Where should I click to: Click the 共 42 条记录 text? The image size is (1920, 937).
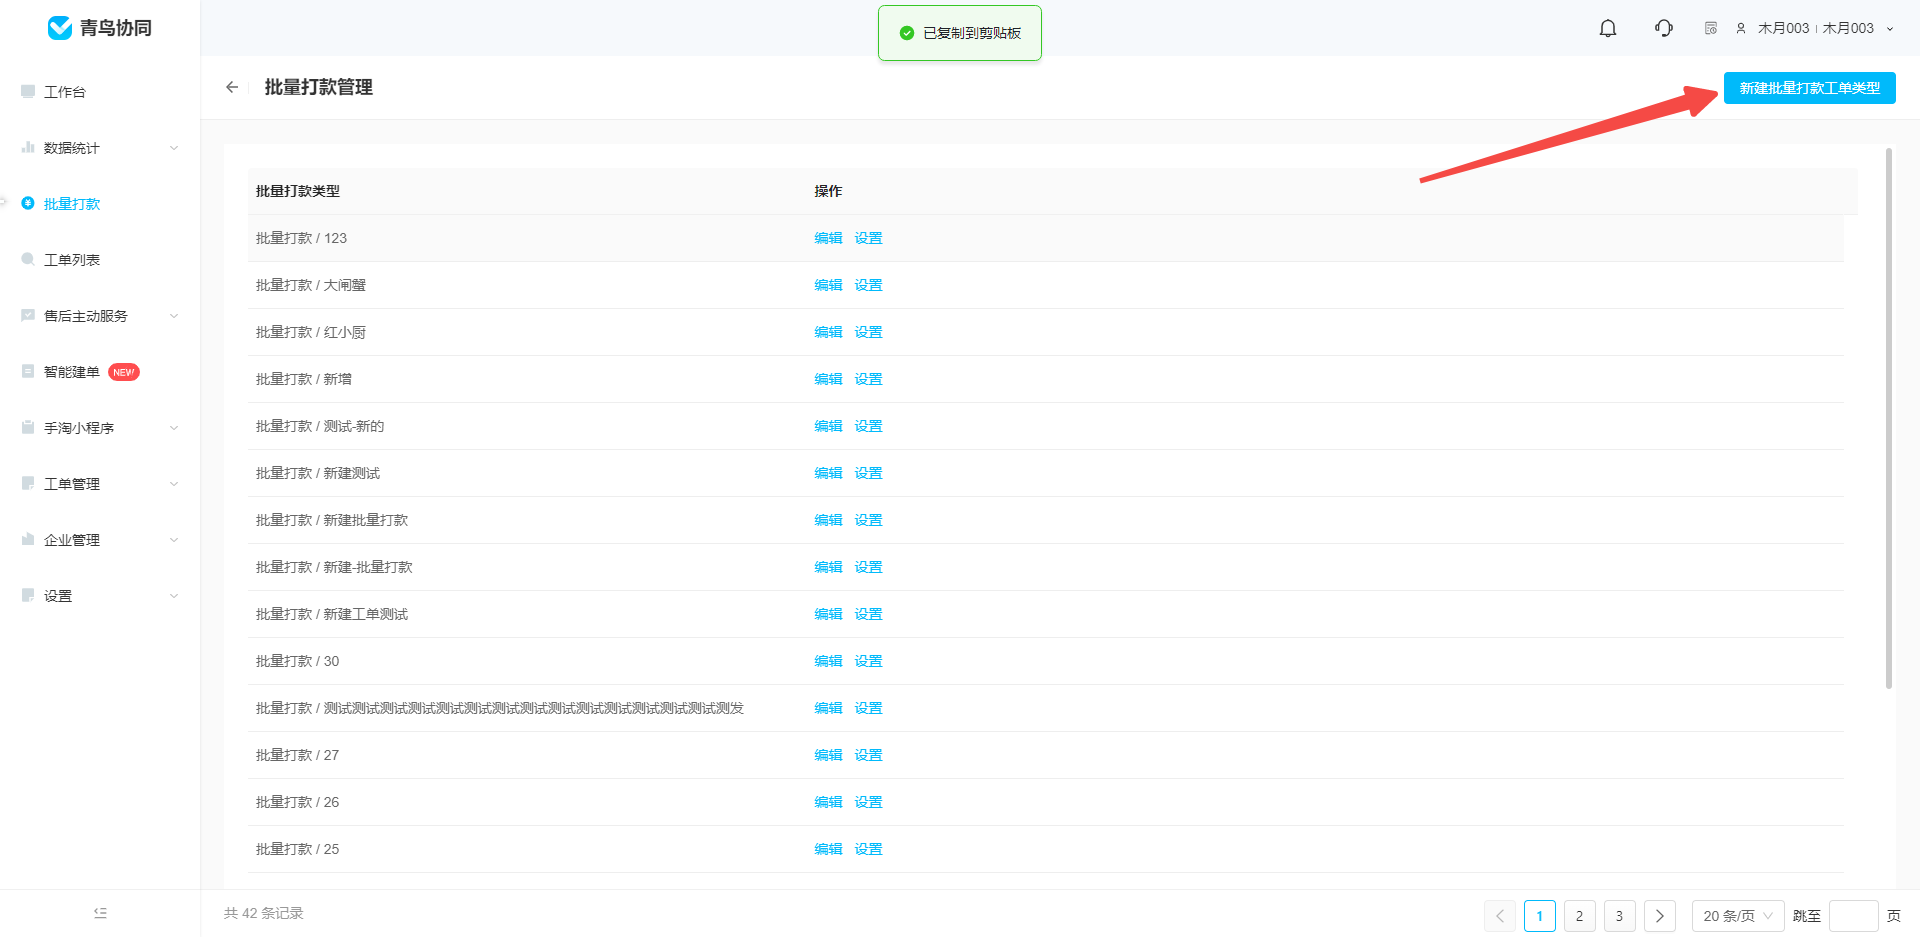264,913
